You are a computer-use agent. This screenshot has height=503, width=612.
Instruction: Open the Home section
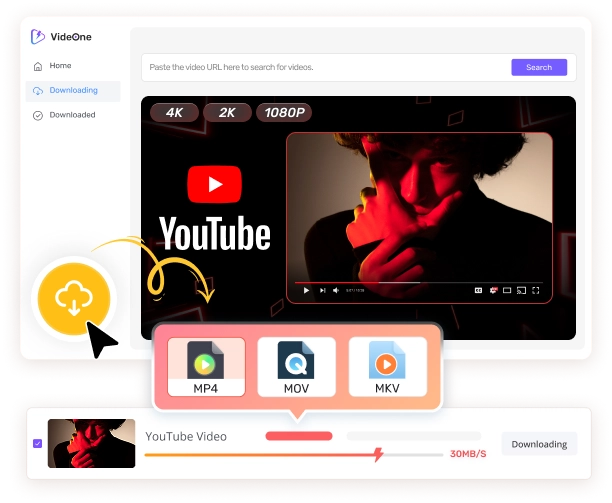tap(60, 66)
